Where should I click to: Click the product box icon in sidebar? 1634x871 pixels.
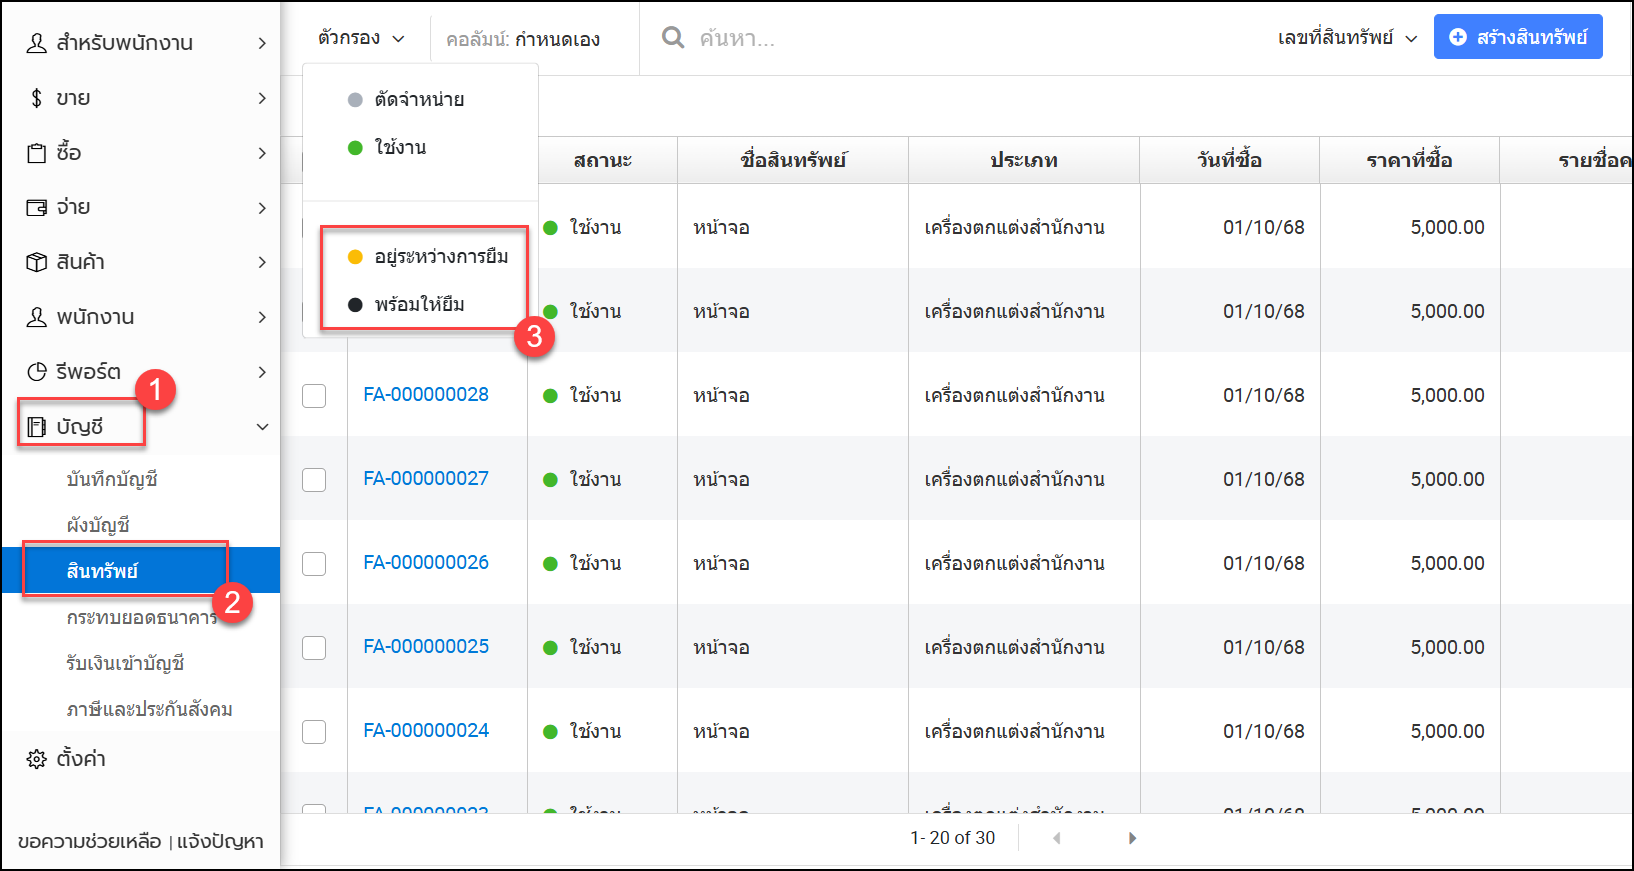pos(37,262)
